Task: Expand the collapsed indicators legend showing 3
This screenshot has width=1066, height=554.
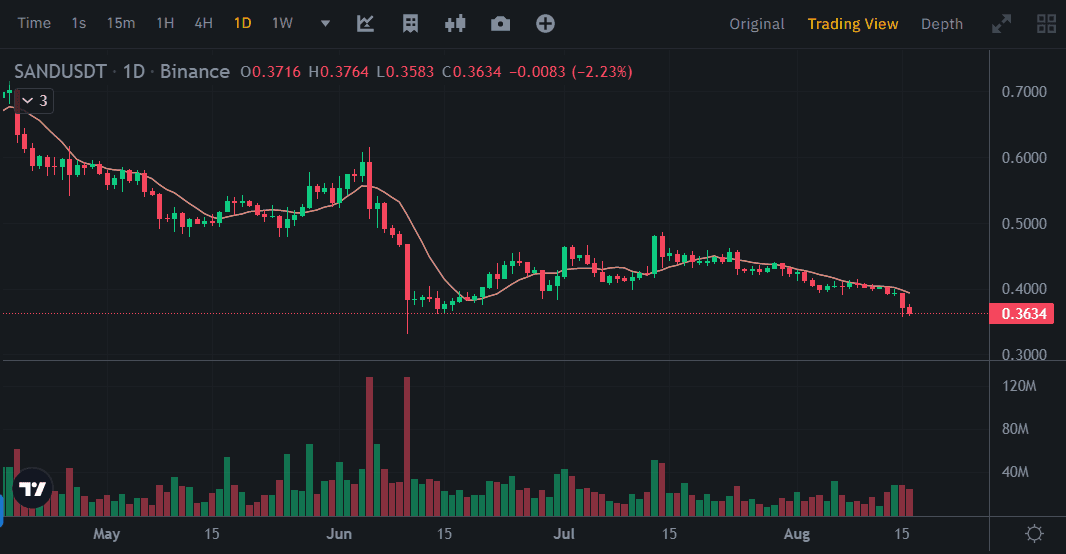Action: click(35, 101)
